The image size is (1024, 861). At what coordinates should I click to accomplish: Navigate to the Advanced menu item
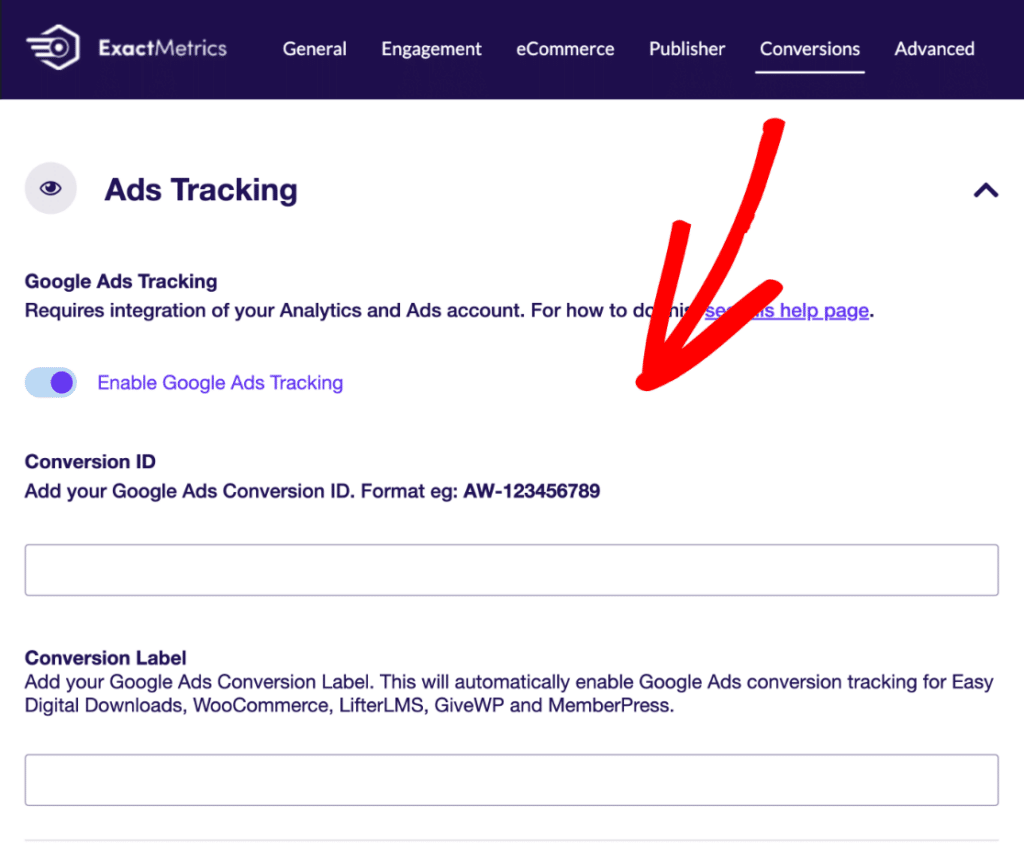click(934, 48)
